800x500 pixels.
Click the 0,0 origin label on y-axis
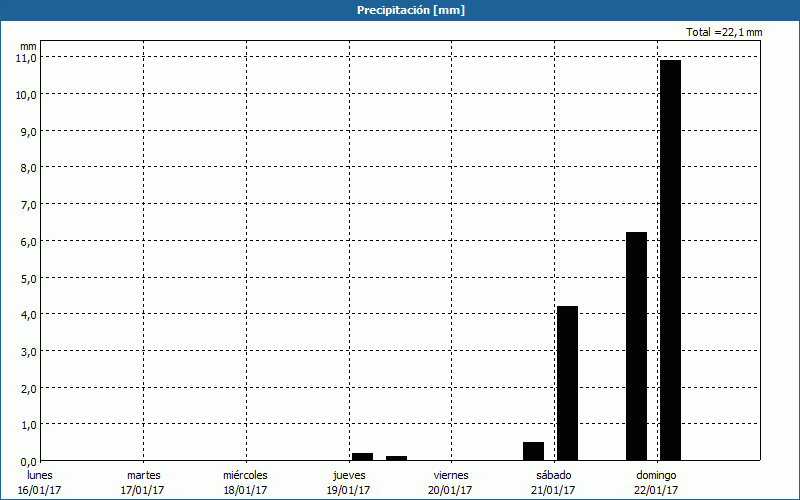click(26, 461)
